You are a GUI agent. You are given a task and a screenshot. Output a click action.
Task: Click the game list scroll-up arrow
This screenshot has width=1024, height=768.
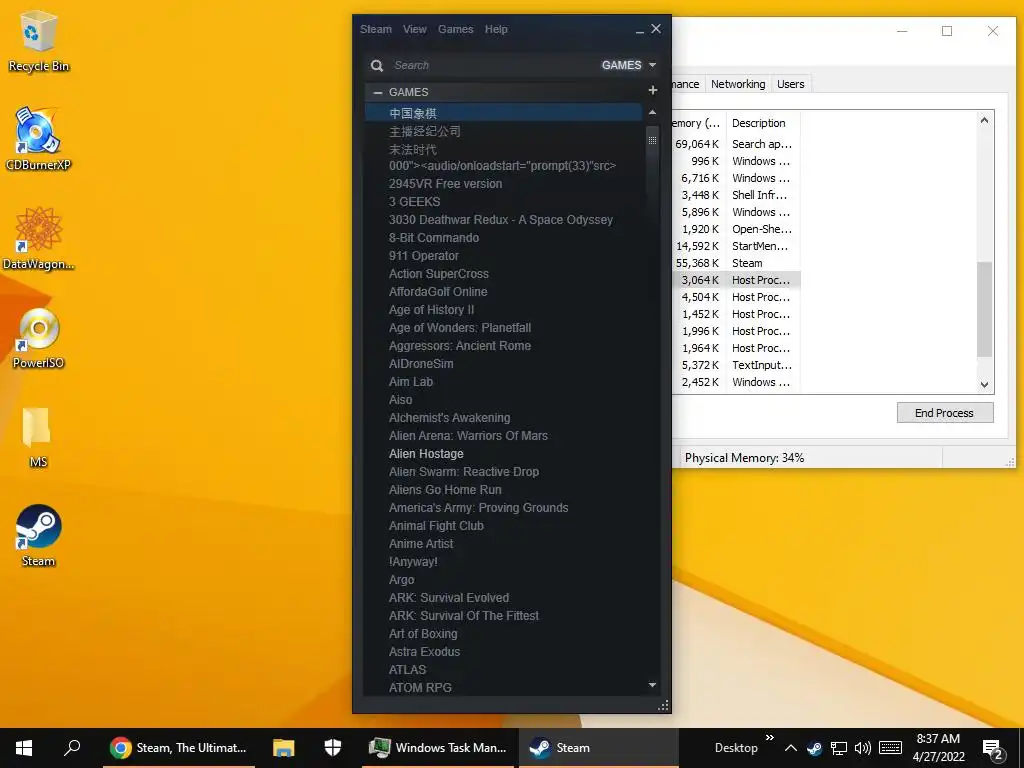point(652,113)
